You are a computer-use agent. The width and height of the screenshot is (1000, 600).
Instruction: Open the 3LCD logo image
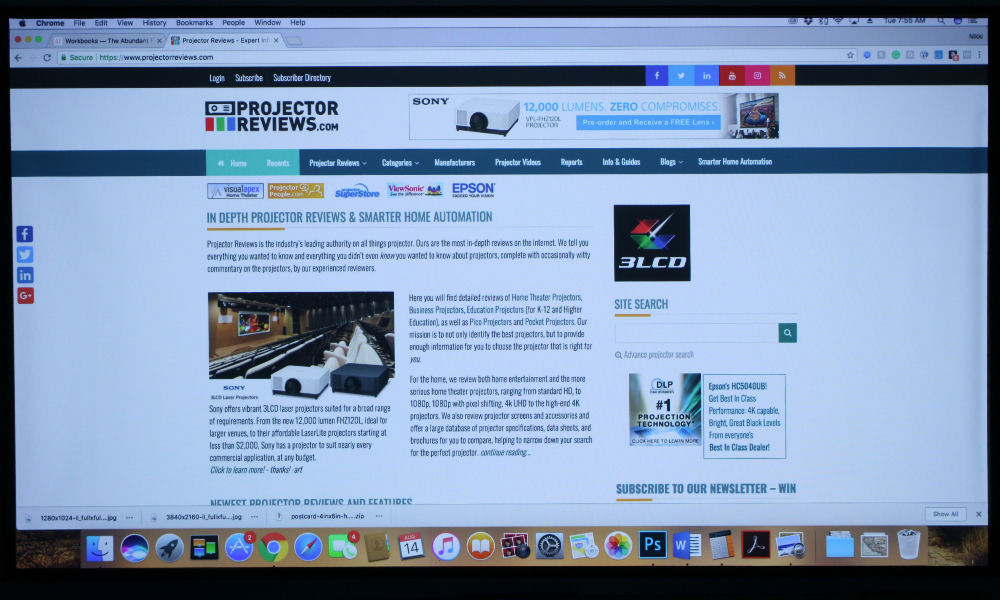point(651,243)
